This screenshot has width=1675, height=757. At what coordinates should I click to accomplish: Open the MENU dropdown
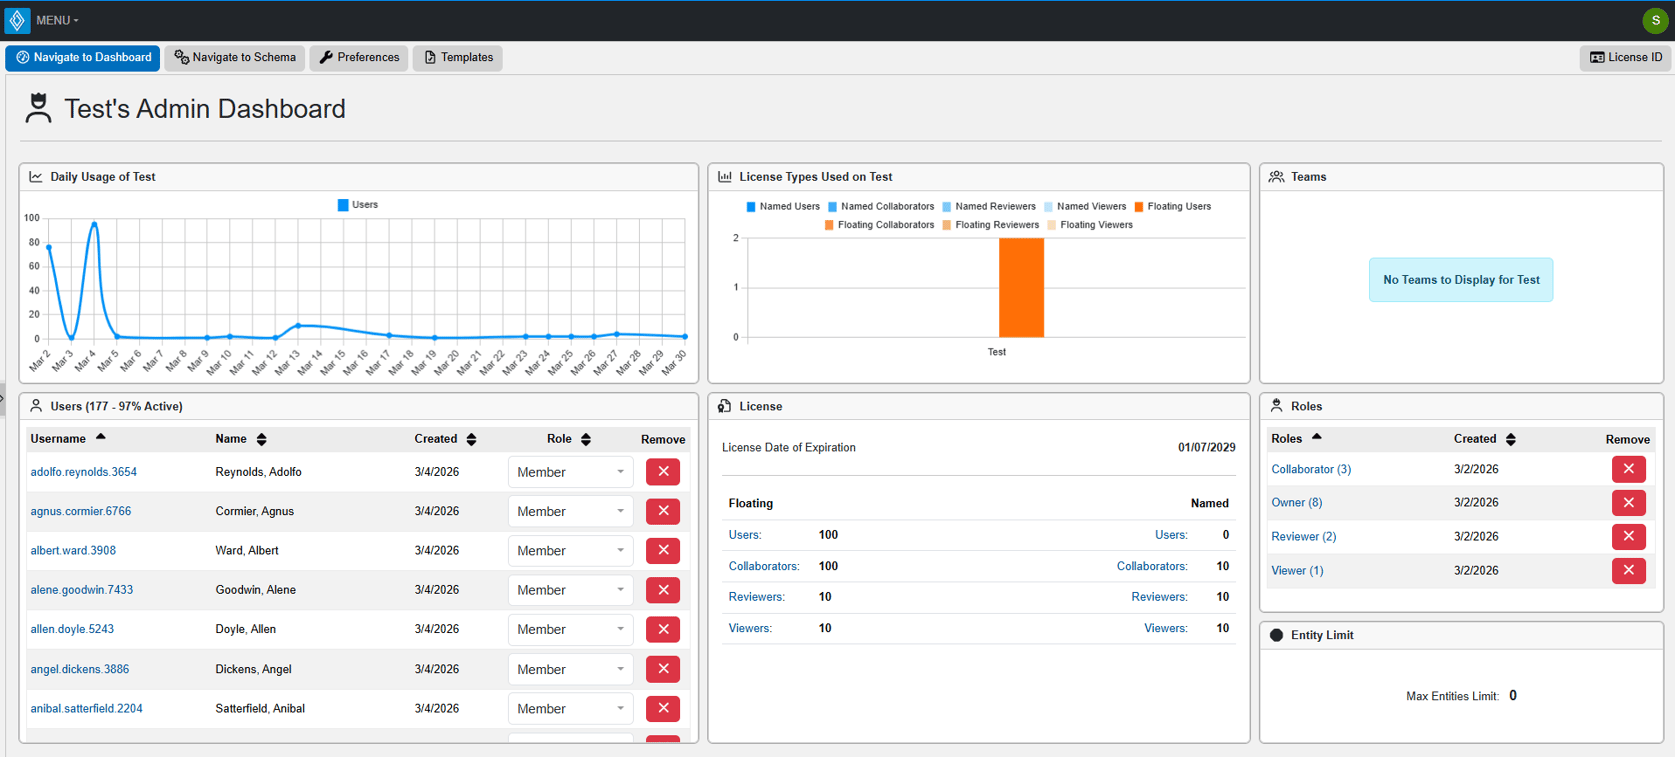[x=57, y=20]
